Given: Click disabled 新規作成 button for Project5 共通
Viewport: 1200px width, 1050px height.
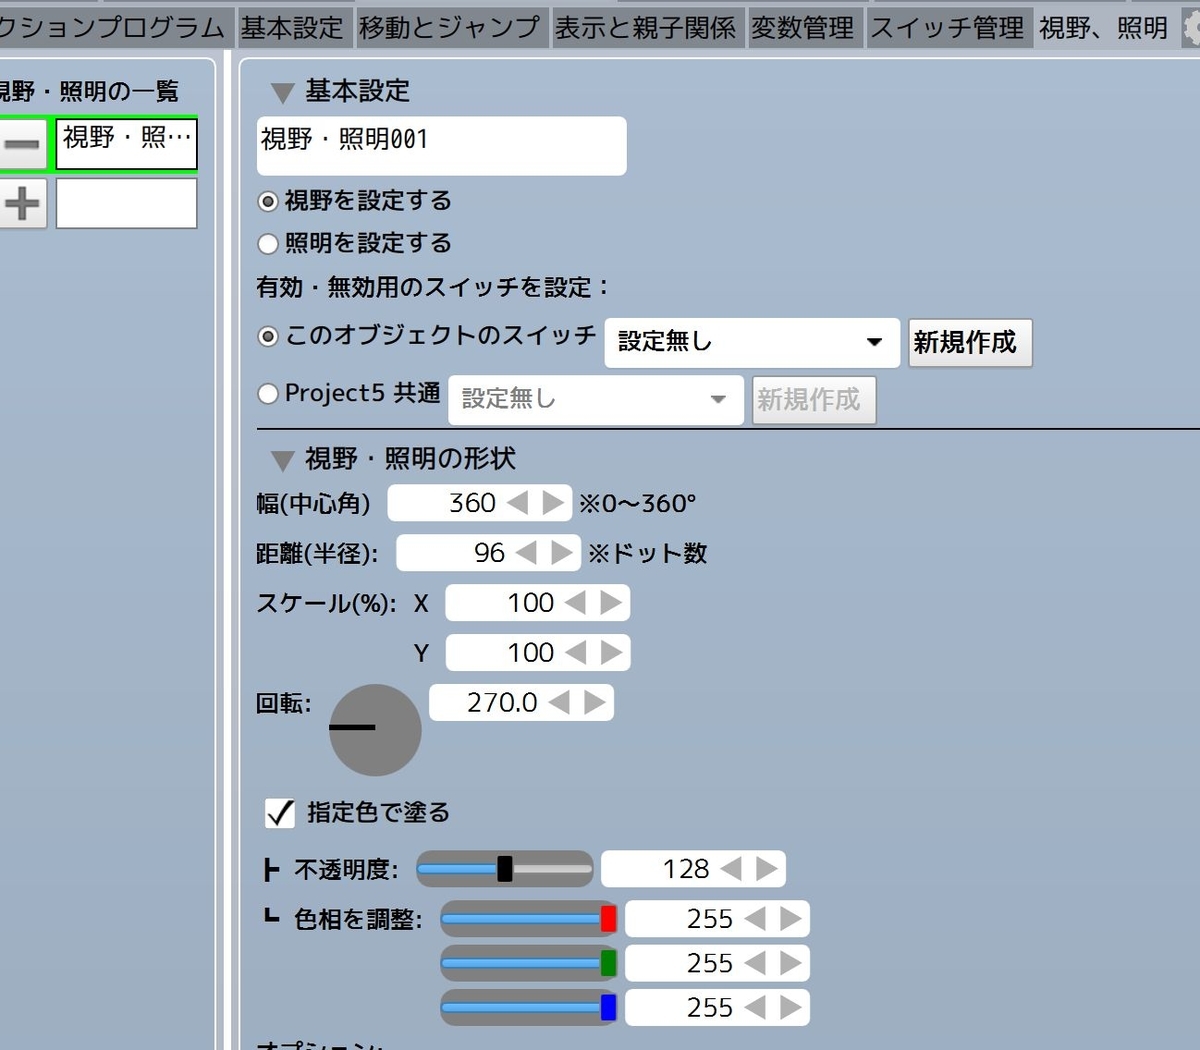Looking at the screenshot, I should [813, 400].
